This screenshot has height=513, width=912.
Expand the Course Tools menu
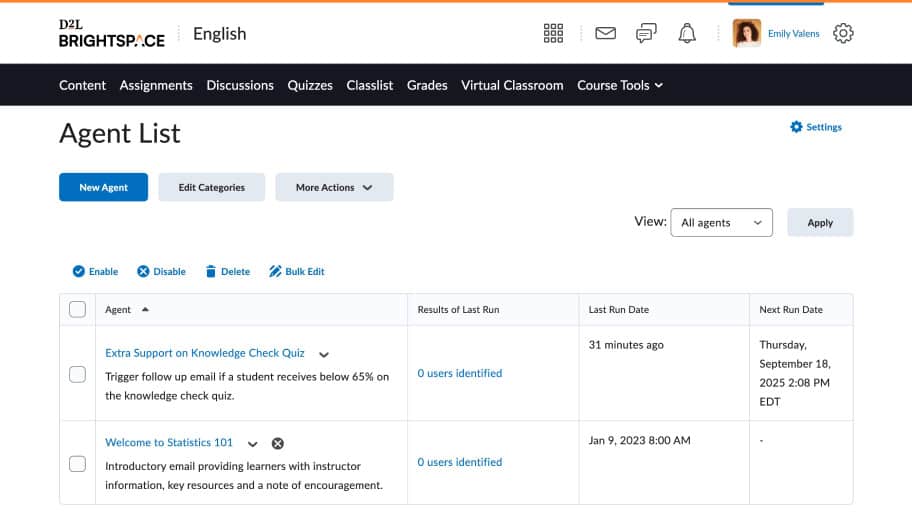pyautogui.click(x=620, y=86)
